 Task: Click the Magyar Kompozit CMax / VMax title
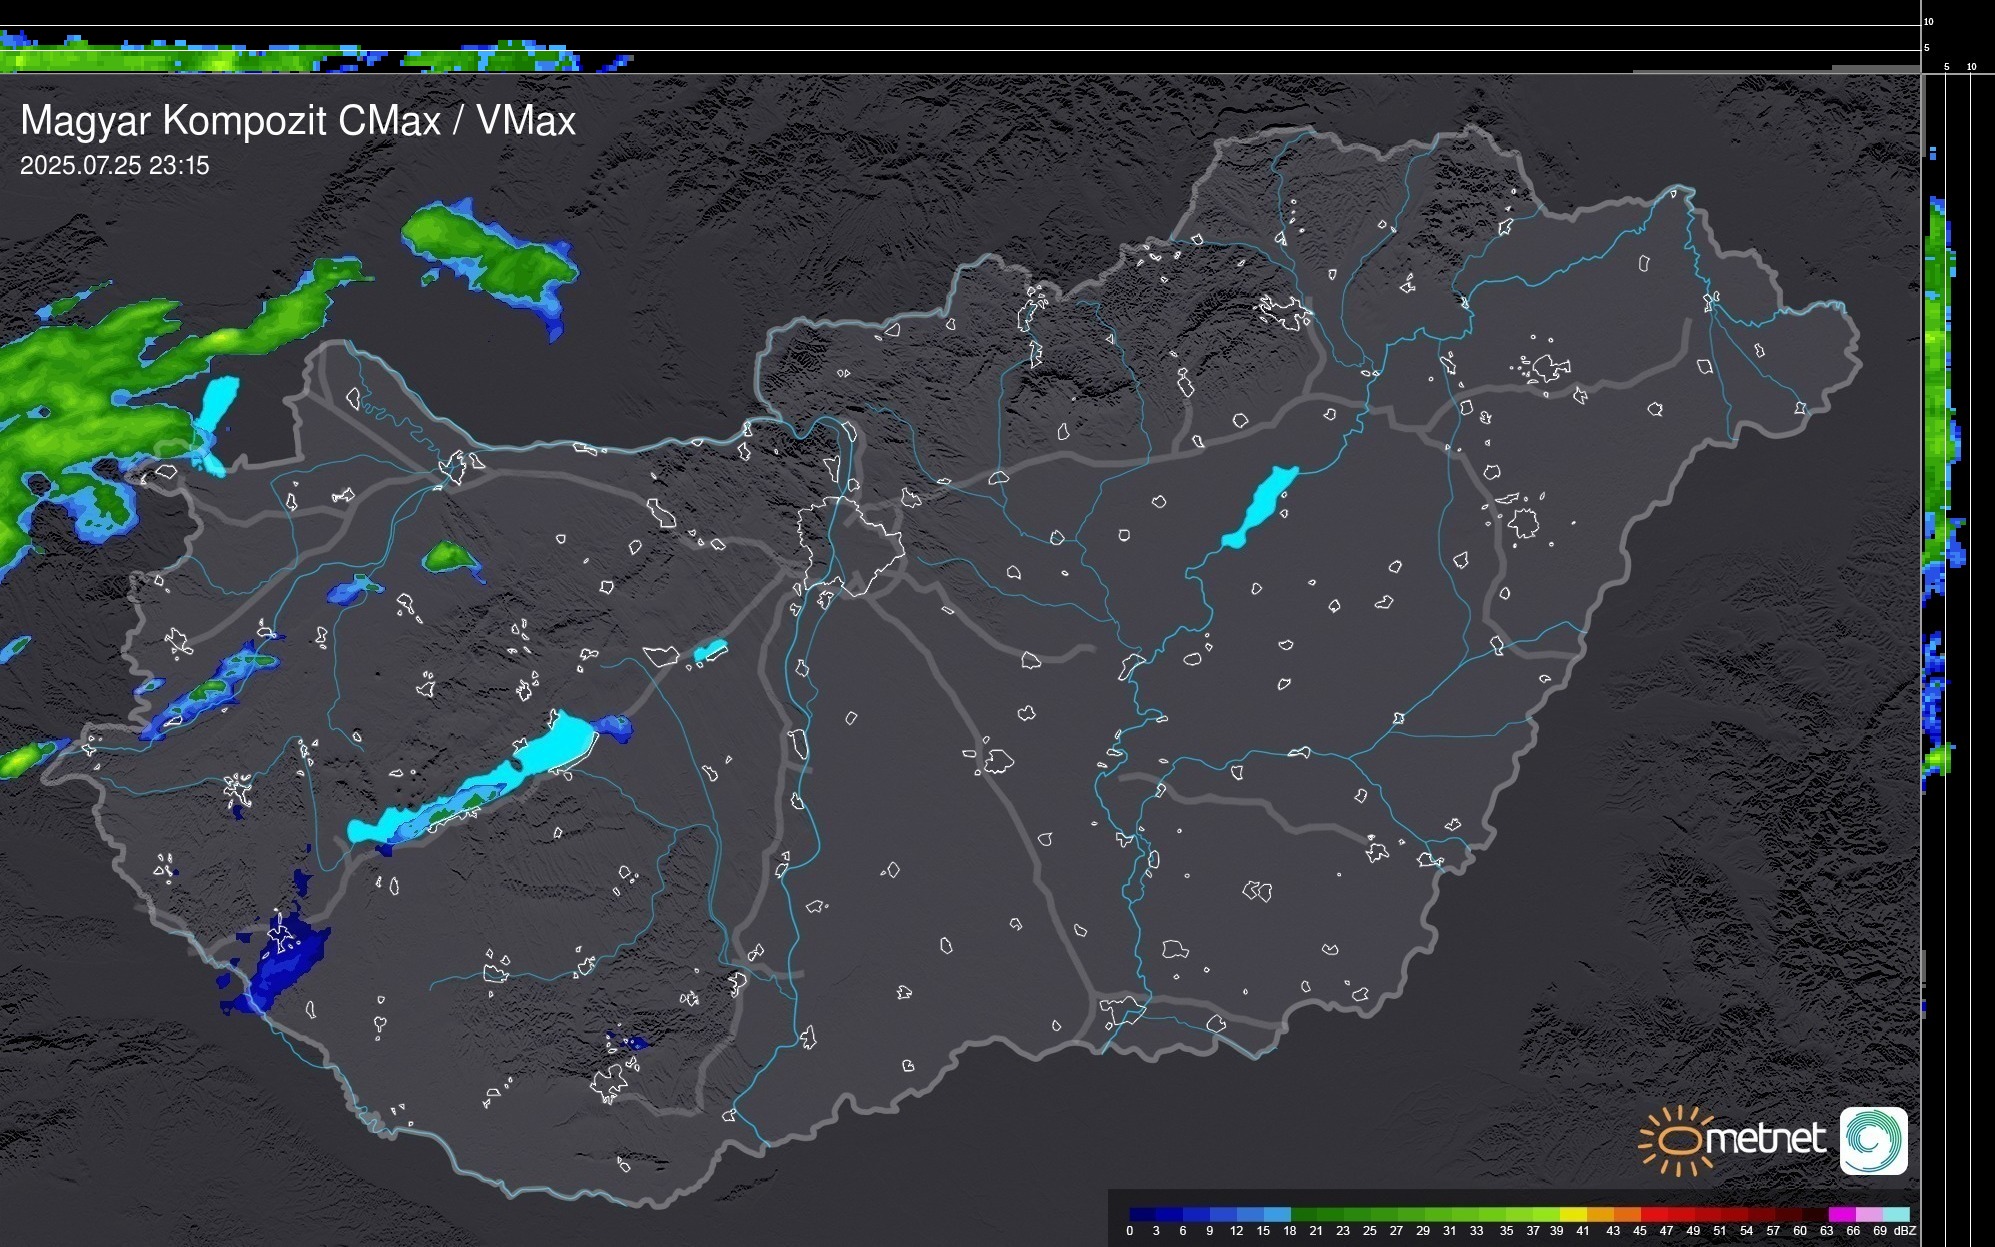(298, 121)
